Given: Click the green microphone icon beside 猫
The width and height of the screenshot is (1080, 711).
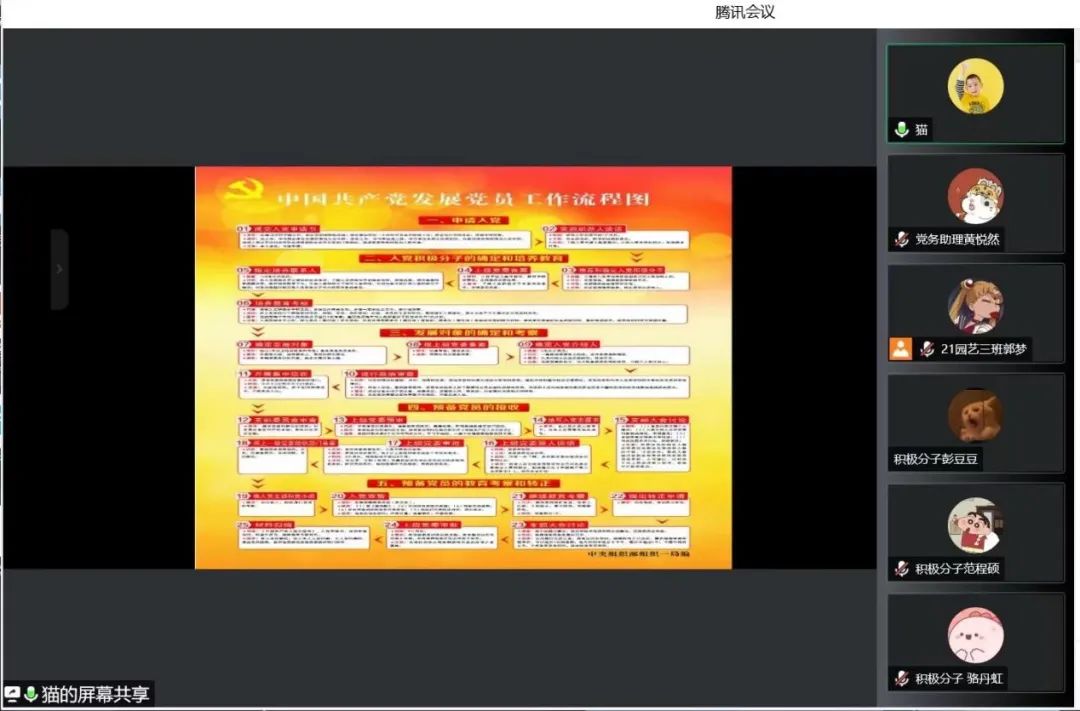Looking at the screenshot, I should (x=901, y=130).
